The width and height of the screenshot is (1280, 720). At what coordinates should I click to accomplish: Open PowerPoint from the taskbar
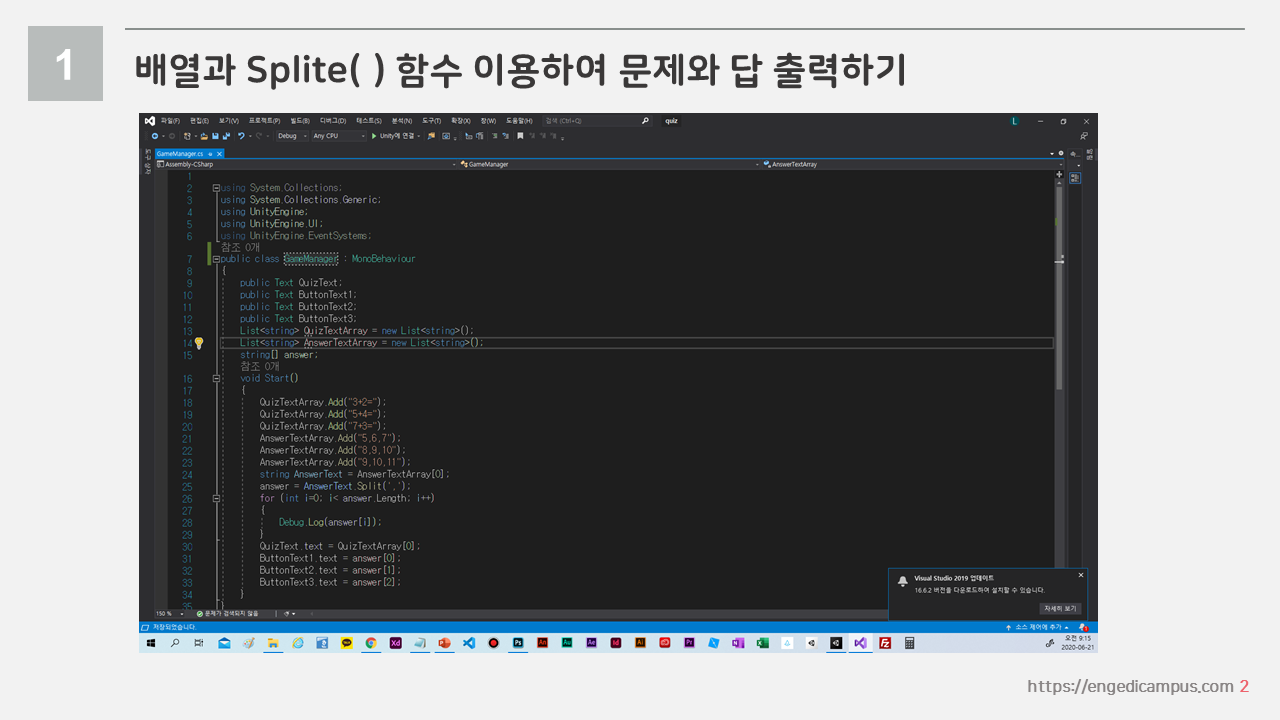(444, 643)
